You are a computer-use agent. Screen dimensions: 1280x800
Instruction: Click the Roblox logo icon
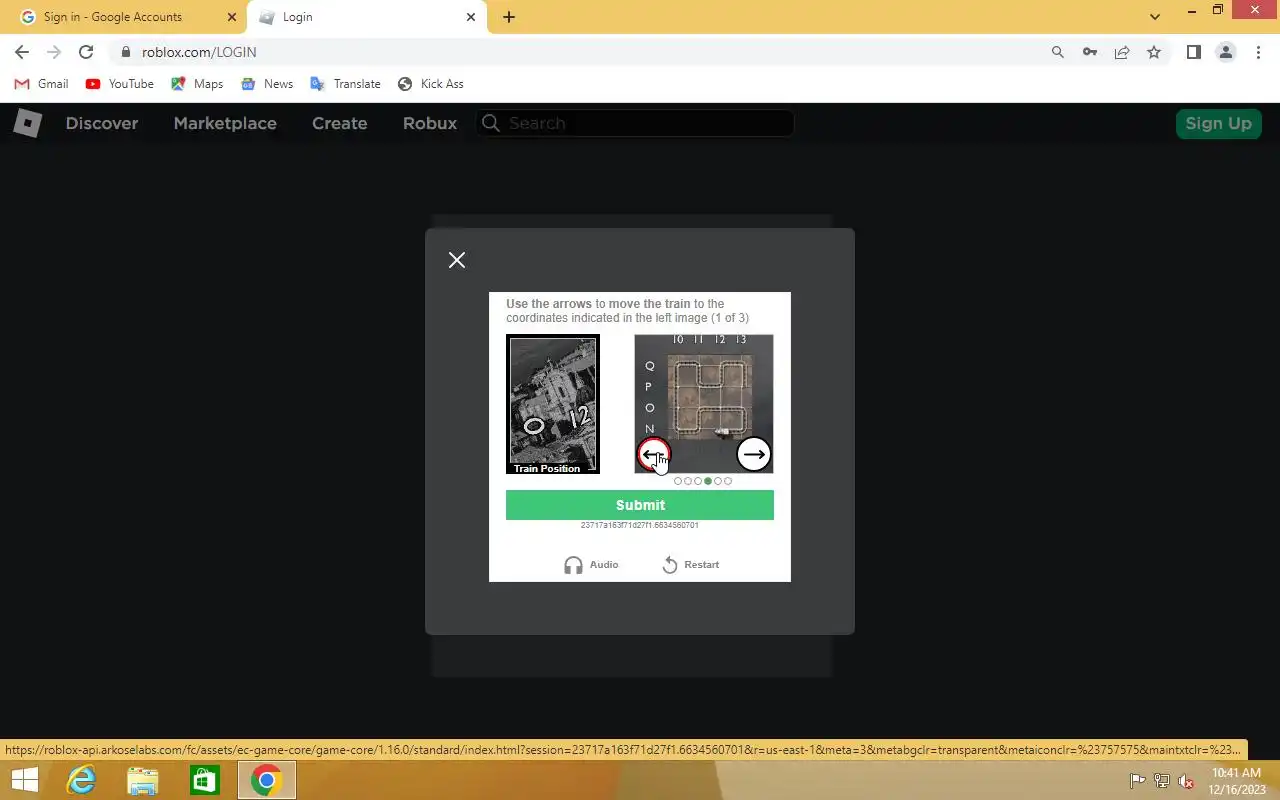(27, 123)
